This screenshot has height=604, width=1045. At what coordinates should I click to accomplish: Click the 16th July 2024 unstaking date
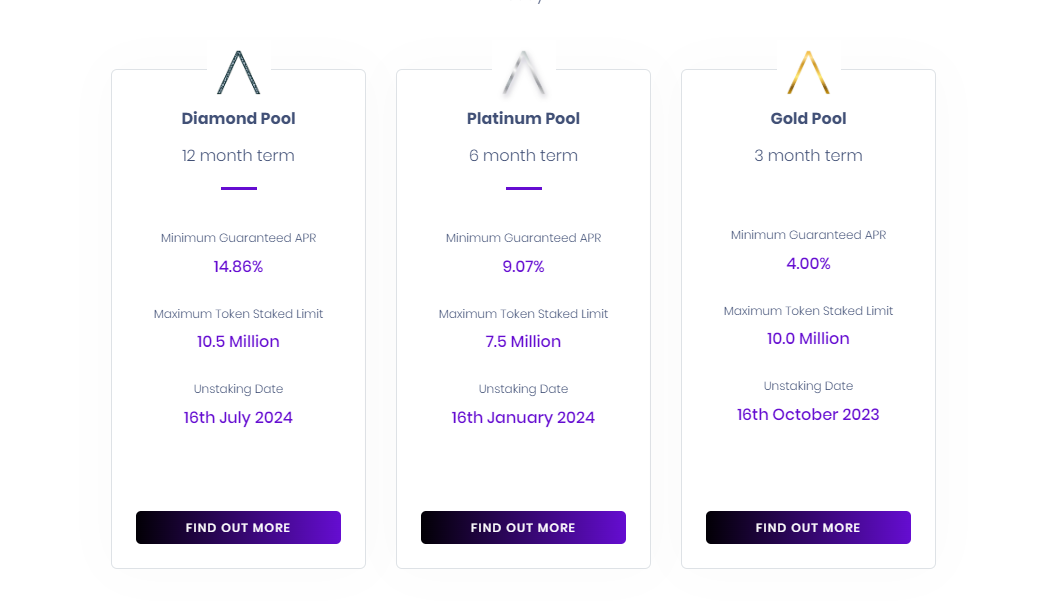click(x=238, y=418)
